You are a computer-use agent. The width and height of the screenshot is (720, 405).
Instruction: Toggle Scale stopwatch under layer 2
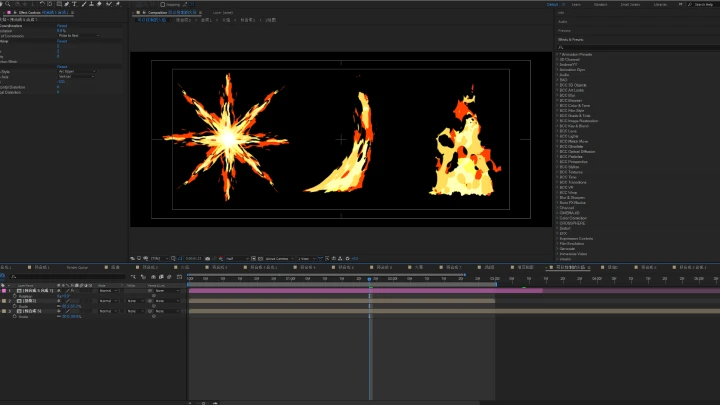tap(15, 306)
